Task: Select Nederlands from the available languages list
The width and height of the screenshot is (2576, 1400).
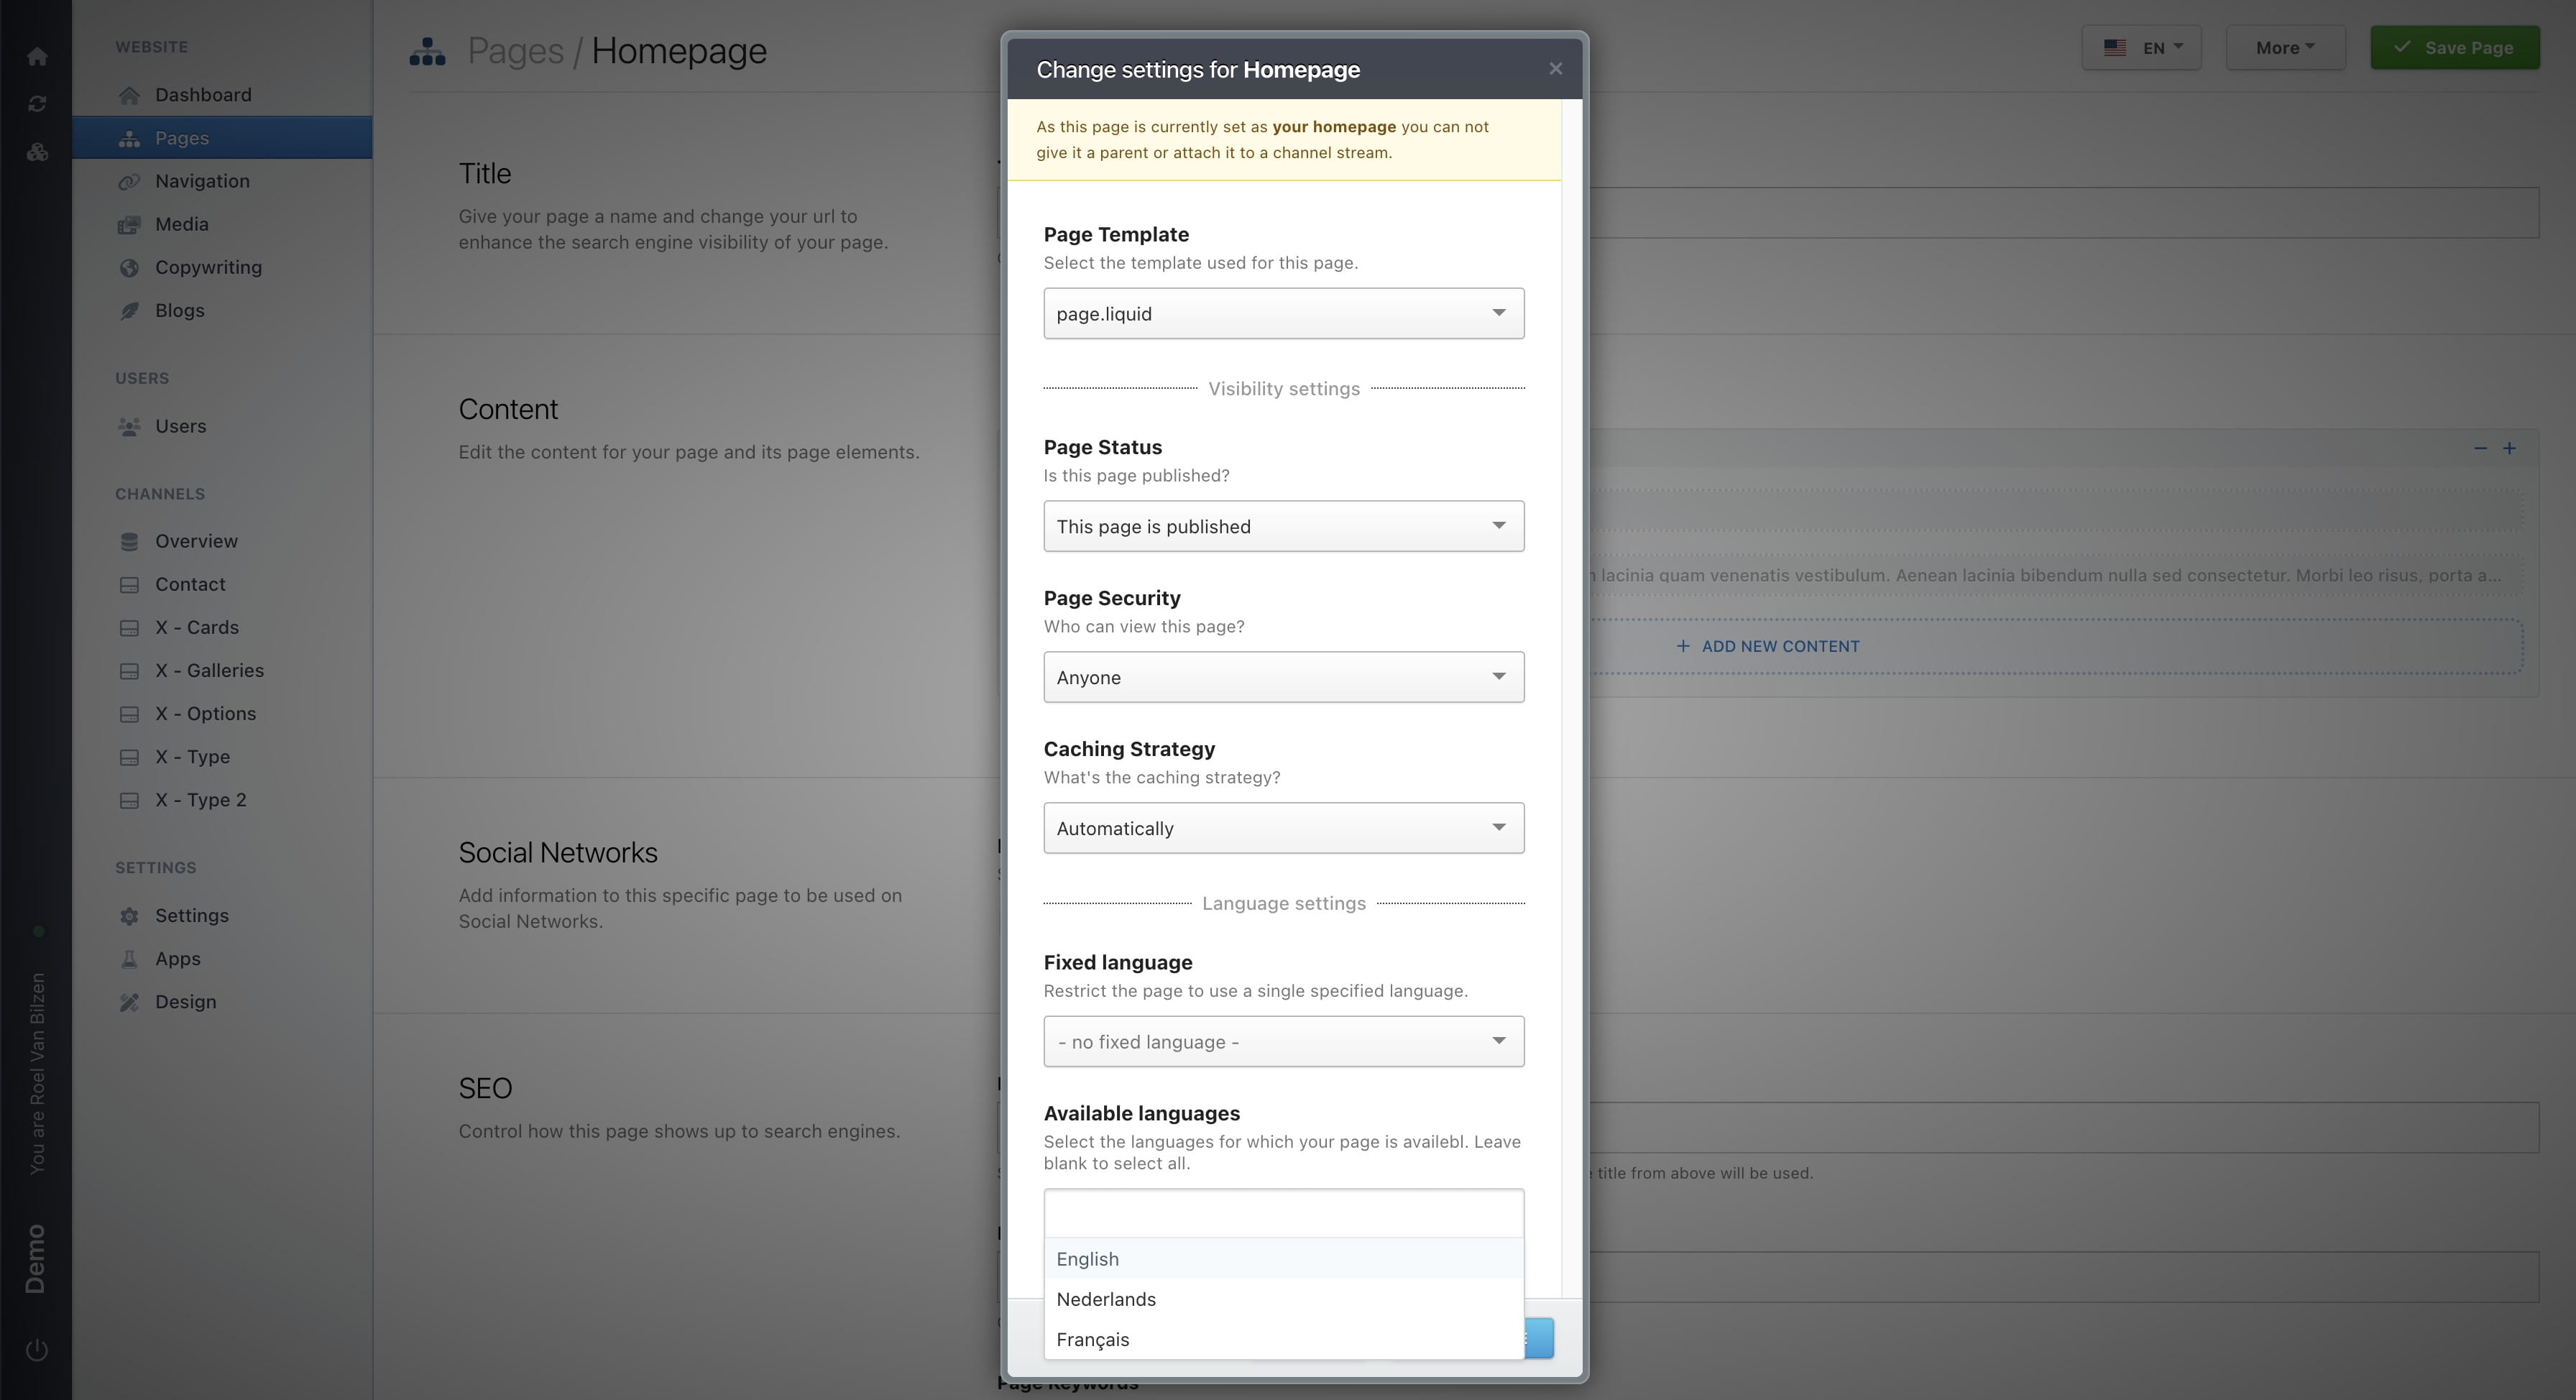Action: pyautogui.click(x=1106, y=1299)
